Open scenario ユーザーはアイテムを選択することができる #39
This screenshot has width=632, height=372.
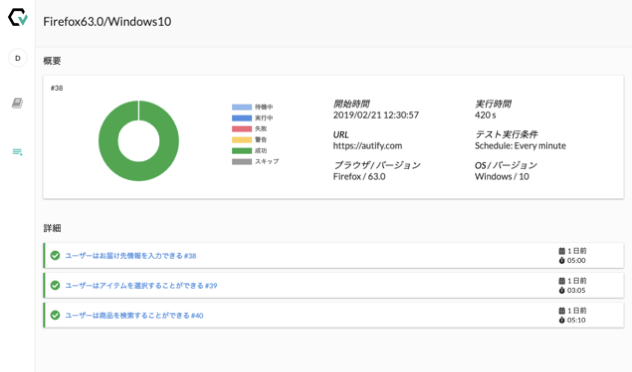(x=141, y=286)
